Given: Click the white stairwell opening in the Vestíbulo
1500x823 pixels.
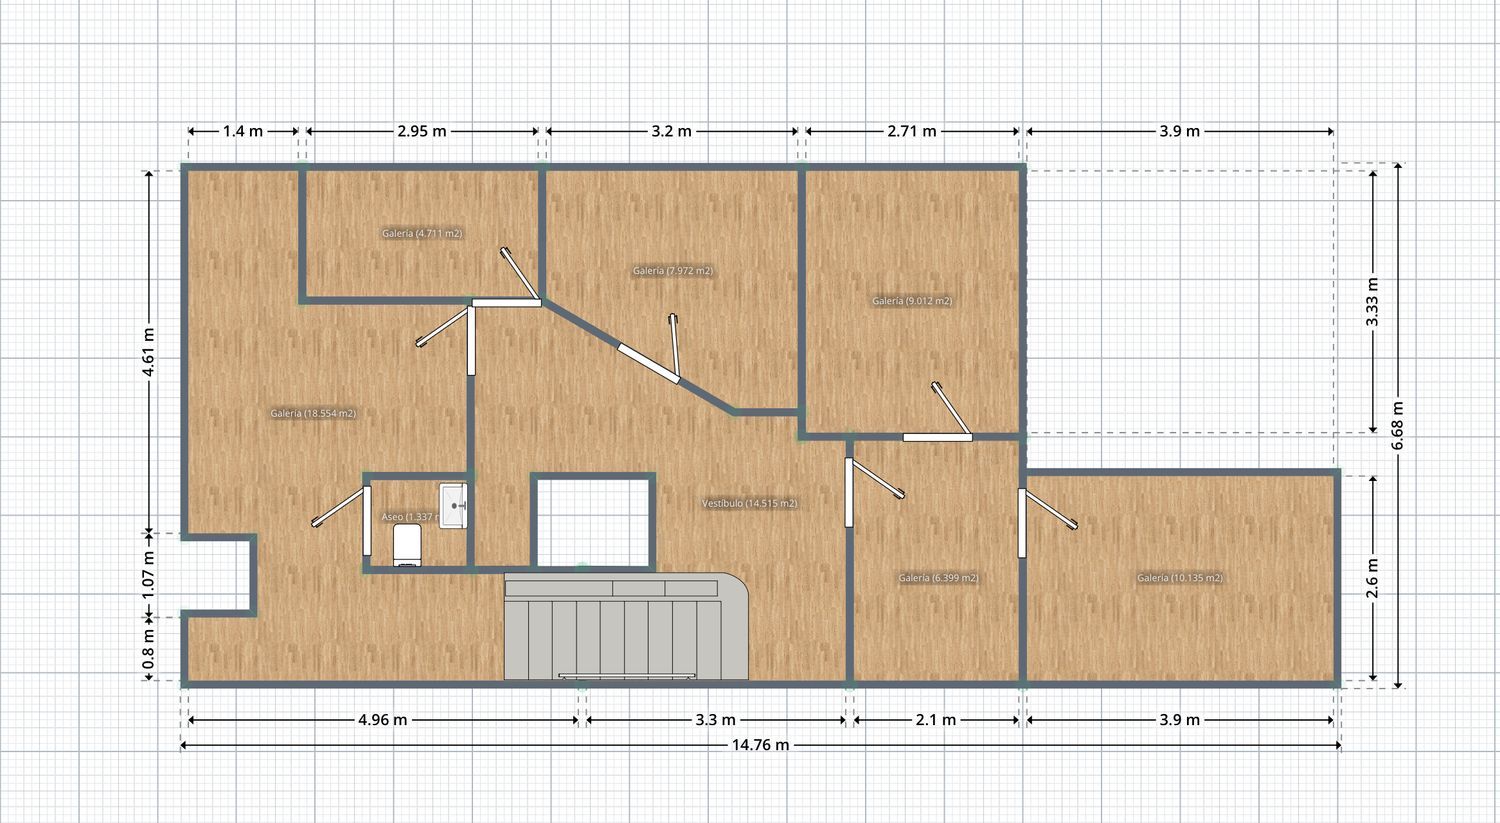Looking at the screenshot, I should click(x=594, y=523).
